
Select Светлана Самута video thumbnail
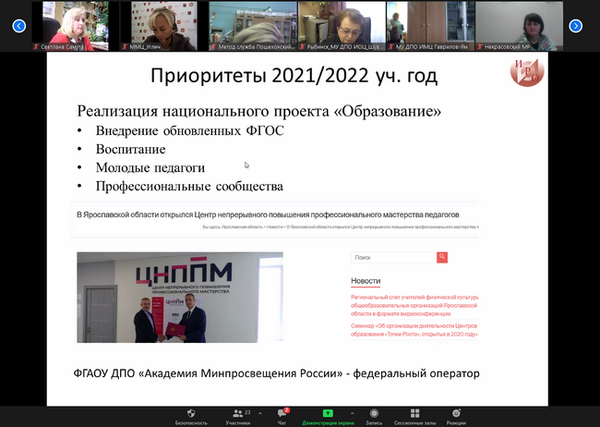click(75, 26)
